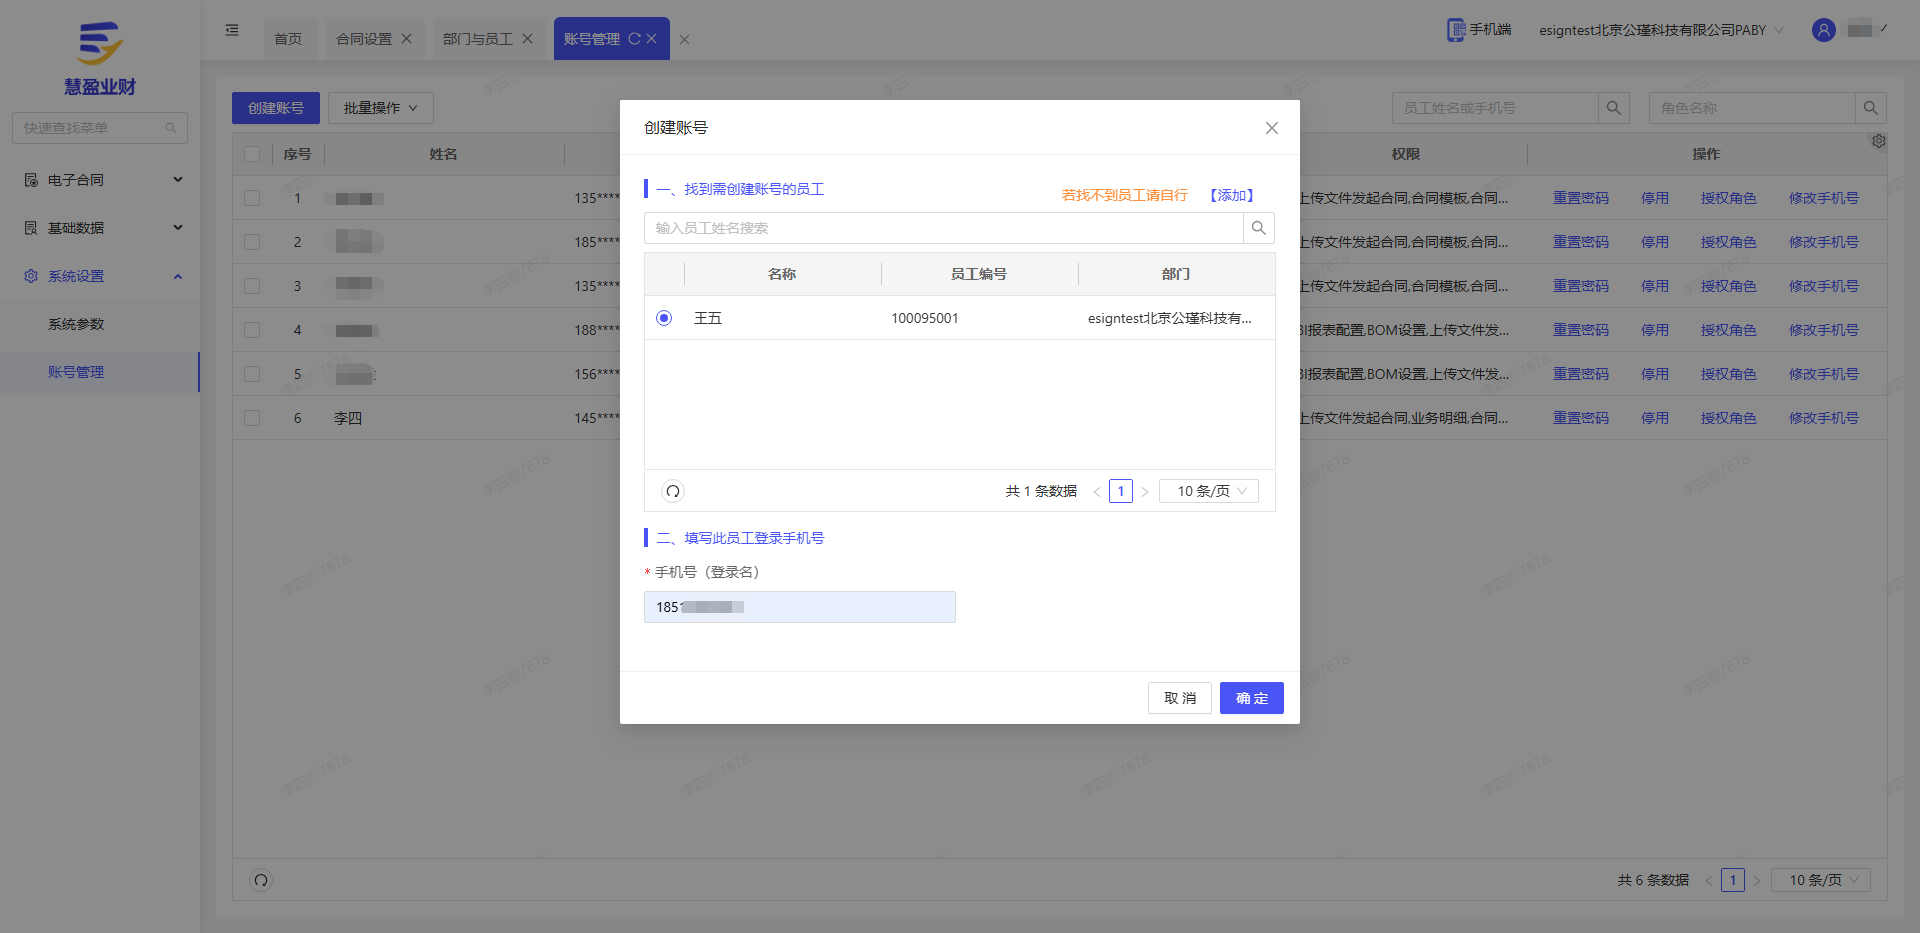Click page 1 in main table pagination
Screen dimensions: 1920x933
[x=1733, y=880]
